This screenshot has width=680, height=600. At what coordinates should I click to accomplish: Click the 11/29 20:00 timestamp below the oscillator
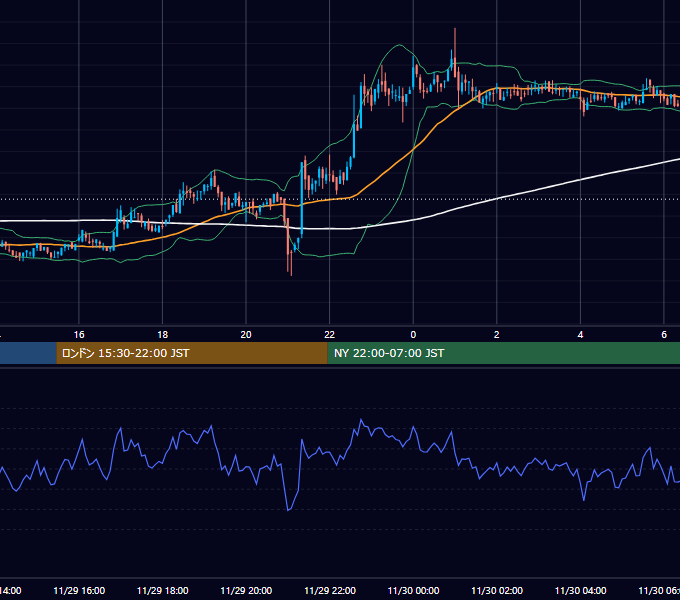(246, 590)
